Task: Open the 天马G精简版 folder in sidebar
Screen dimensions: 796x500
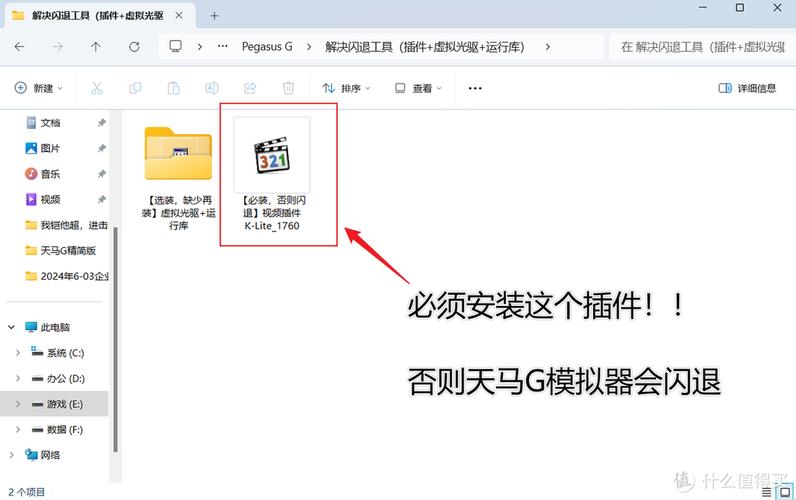Action: coord(61,250)
